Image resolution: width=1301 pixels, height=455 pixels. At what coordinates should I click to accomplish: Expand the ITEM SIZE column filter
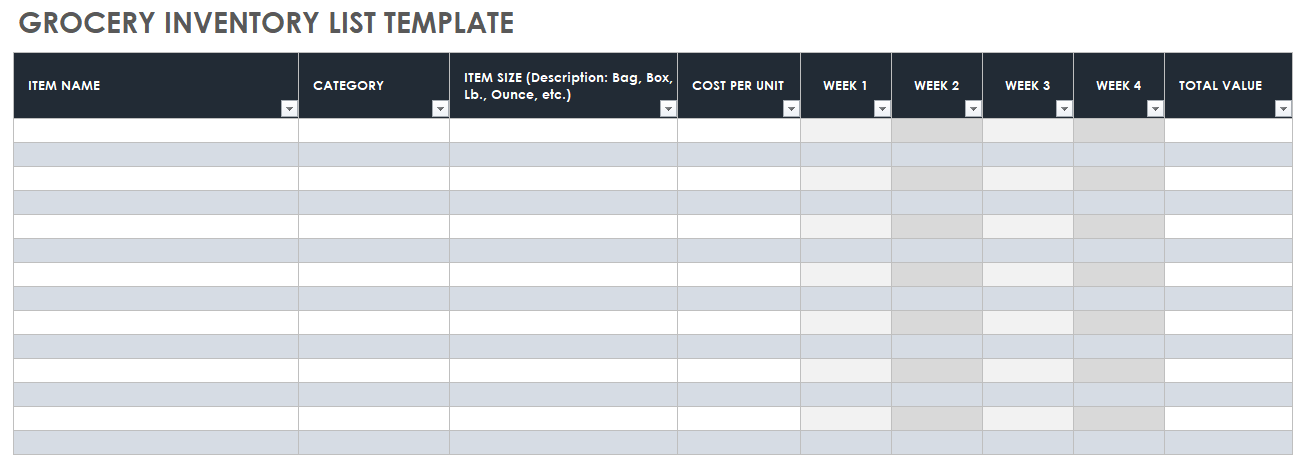pos(668,109)
